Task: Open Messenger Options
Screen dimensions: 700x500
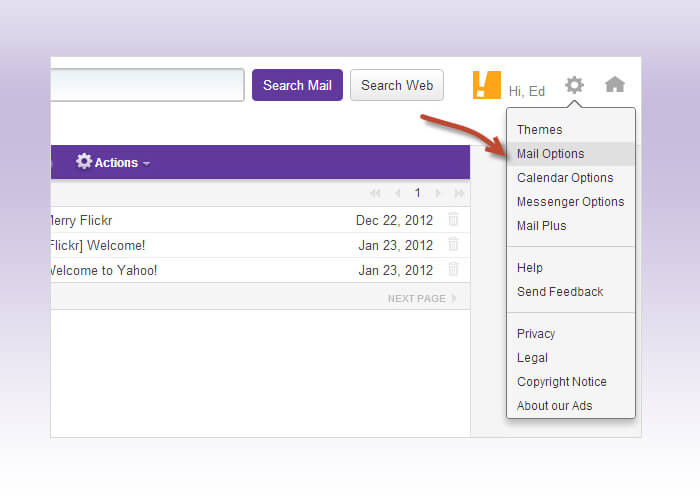Action: (x=571, y=202)
